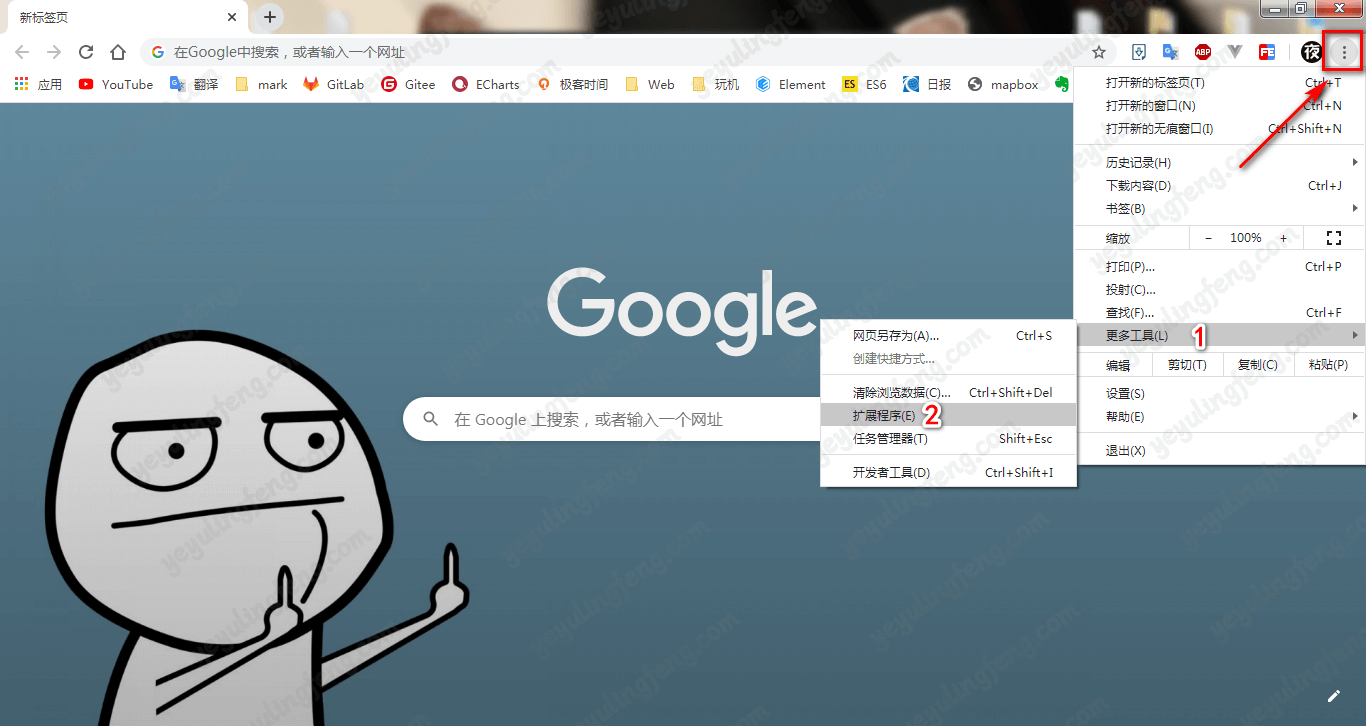Open the Vue devtools extension icon
1366x726 pixels.
coord(1235,52)
